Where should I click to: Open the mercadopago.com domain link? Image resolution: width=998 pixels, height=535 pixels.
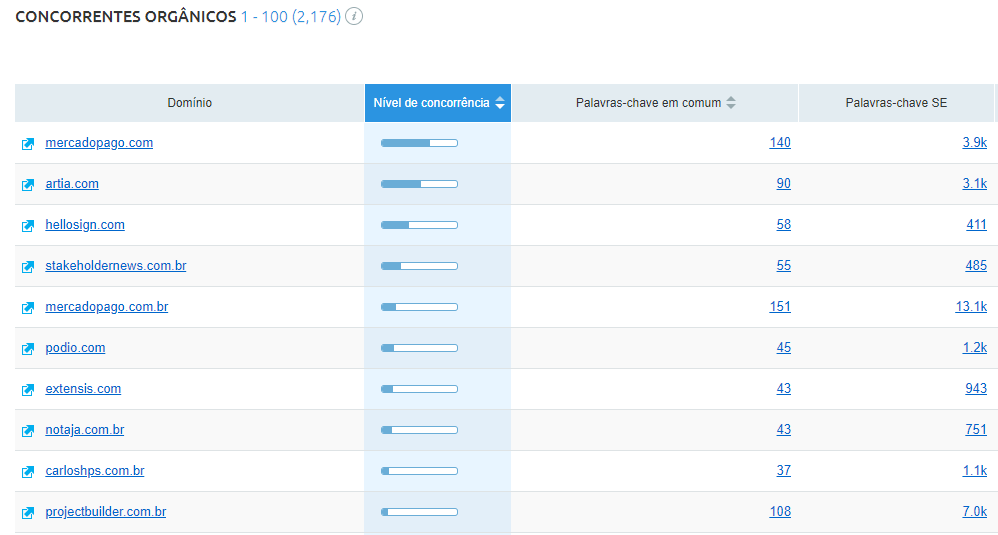tap(99, 142)
